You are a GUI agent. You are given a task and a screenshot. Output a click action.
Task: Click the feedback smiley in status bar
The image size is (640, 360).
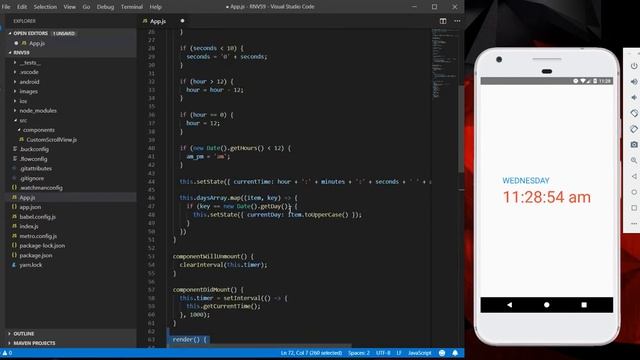(x=442, y=353)
